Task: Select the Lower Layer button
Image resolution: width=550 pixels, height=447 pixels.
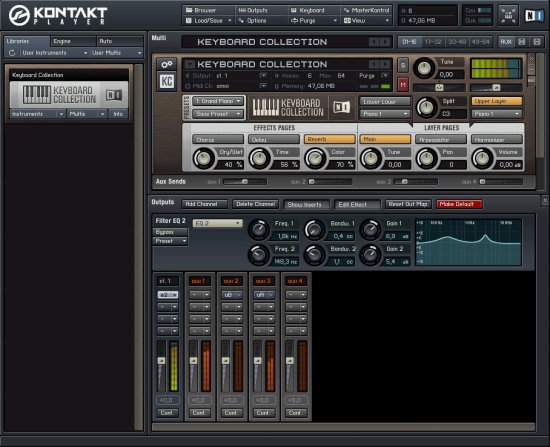Action: coord(385,101)
